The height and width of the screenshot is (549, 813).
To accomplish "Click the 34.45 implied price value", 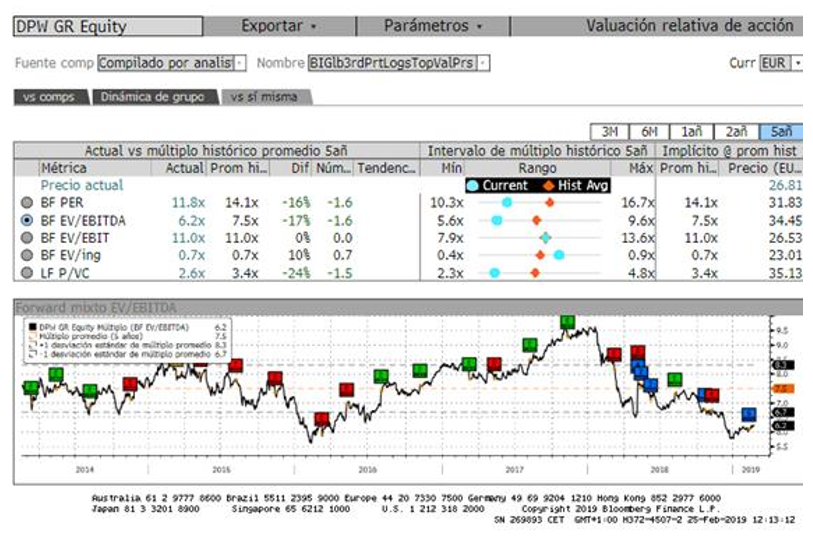I will (785, 220).
